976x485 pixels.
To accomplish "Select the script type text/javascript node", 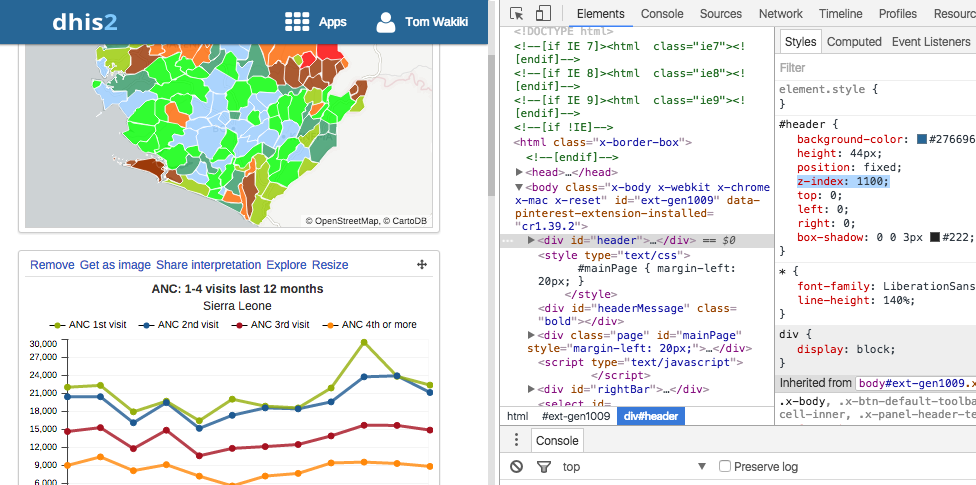I will coord(640,362).
